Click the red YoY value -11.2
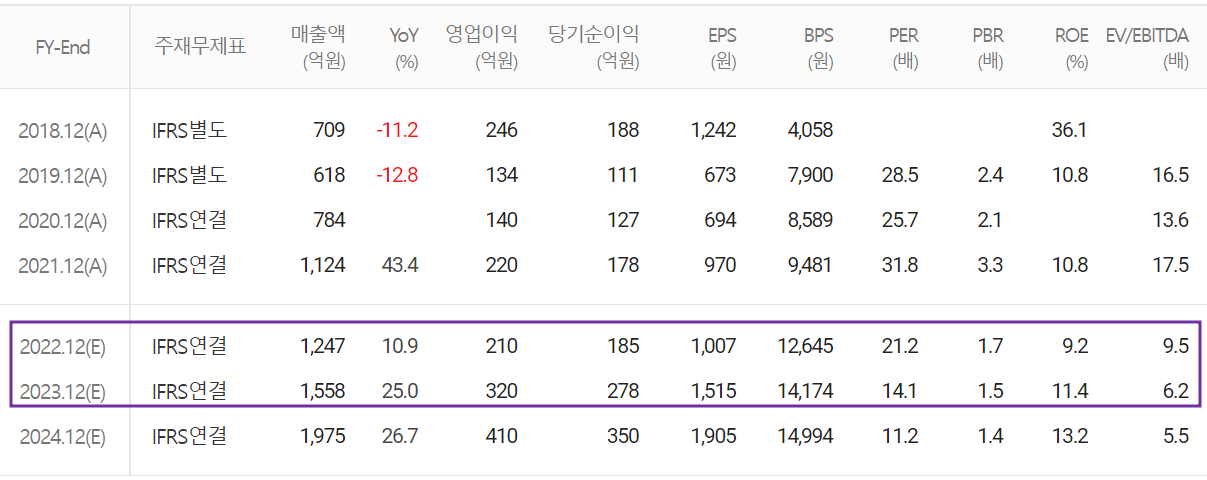Image resolution: width=1207 pixels, height=480 pixels. tap(397, 130)
